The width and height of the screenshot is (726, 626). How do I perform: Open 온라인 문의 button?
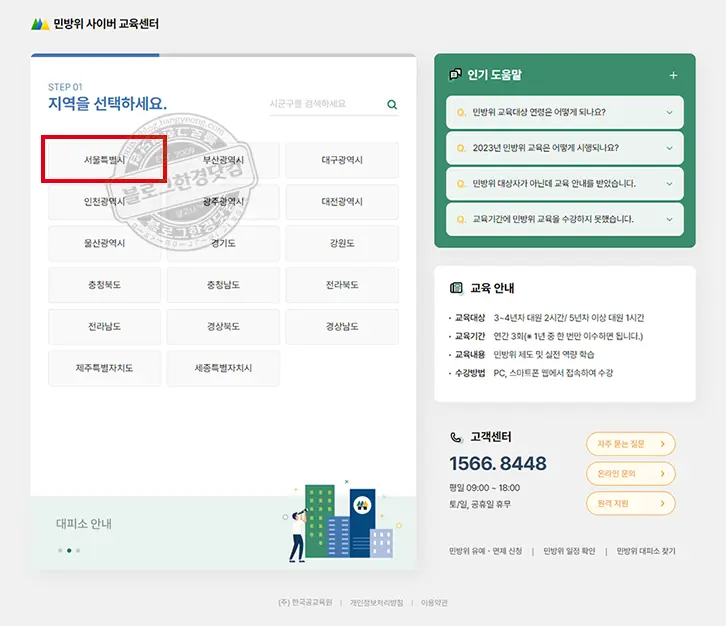tap(631, 474)
